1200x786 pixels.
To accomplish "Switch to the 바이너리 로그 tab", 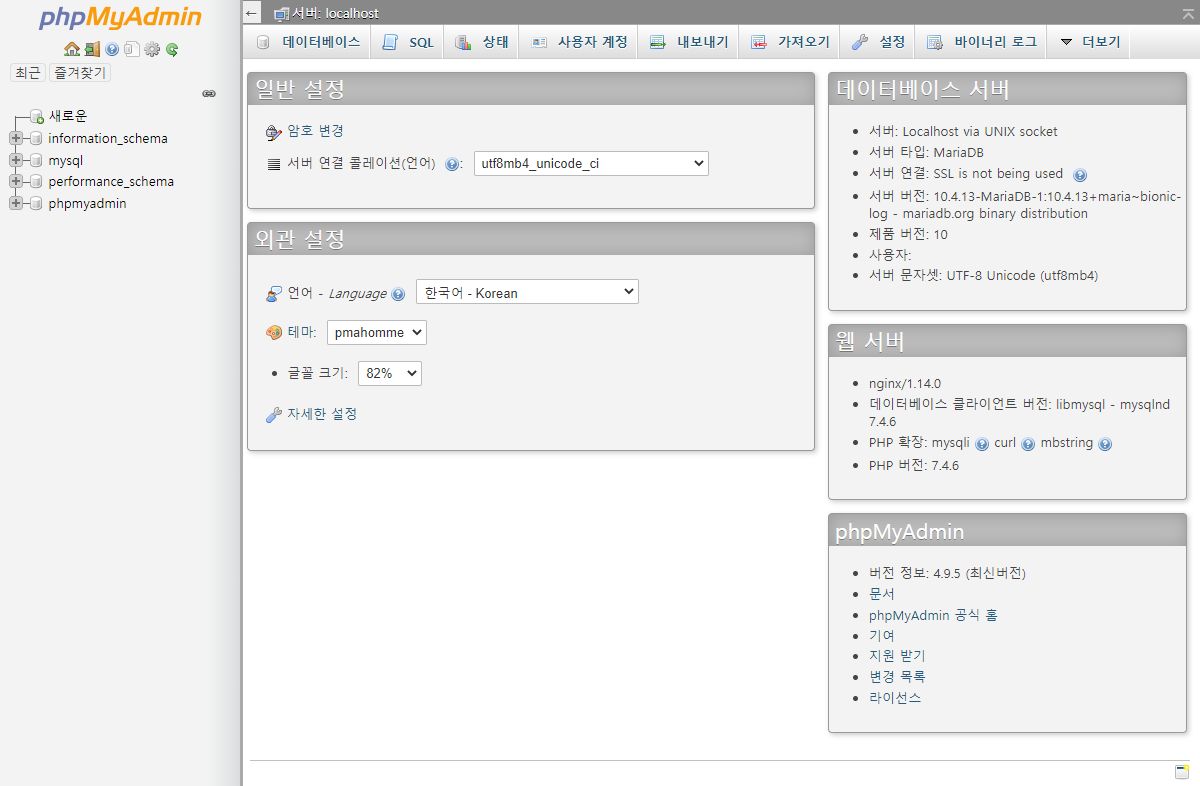I will pyautogui.click(x=981, y=42).
